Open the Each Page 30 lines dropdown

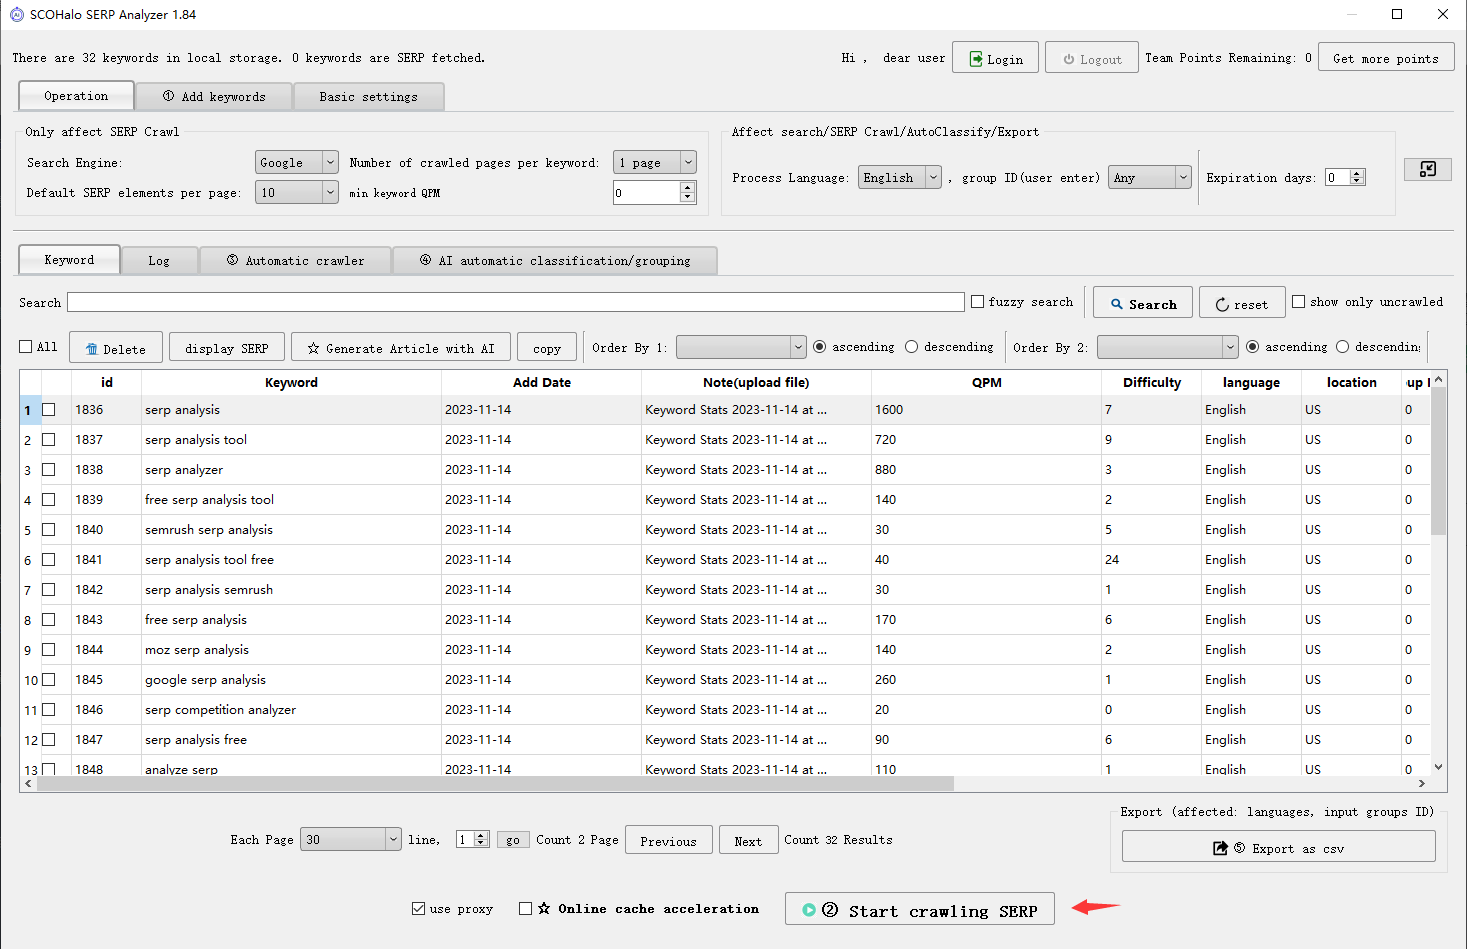351,839
